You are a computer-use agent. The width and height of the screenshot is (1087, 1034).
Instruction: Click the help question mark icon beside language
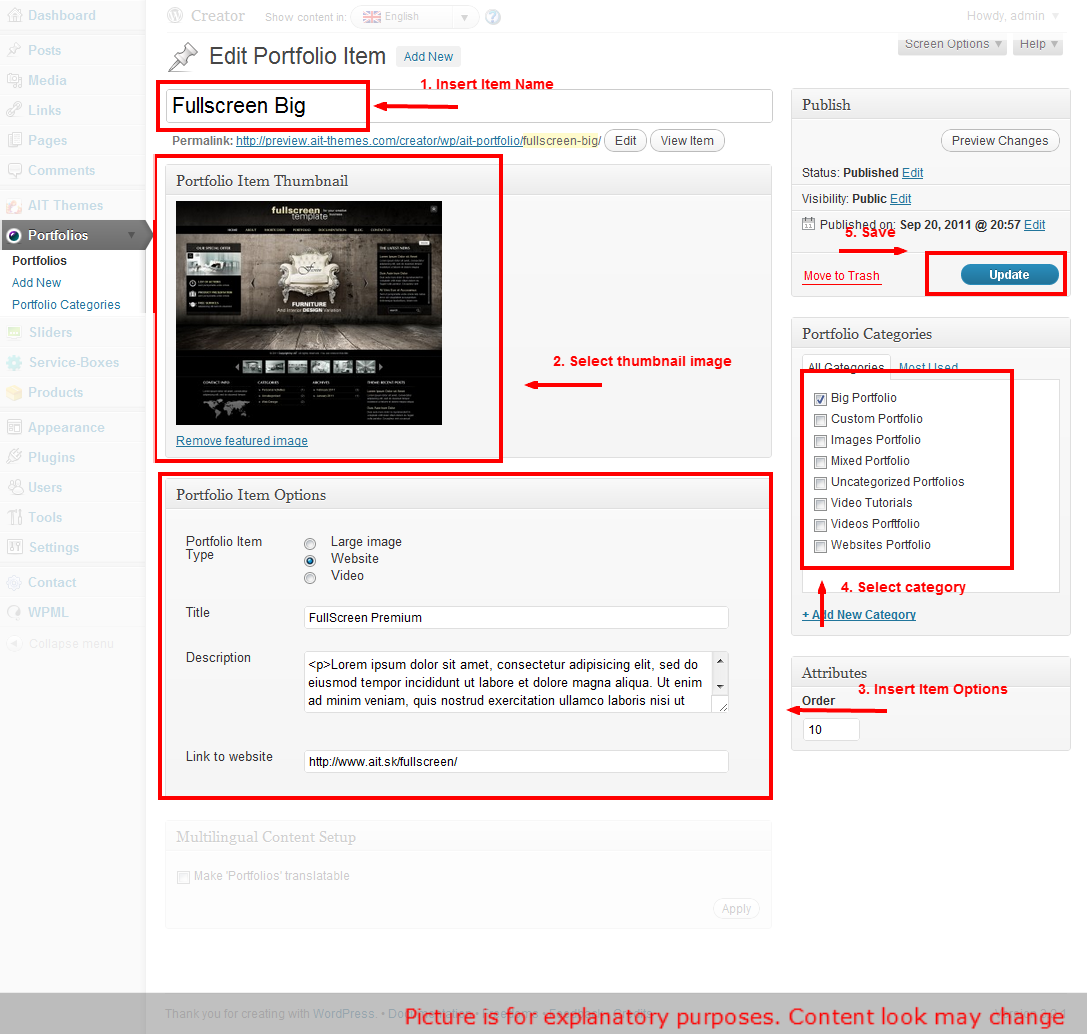tap(493, 17)
